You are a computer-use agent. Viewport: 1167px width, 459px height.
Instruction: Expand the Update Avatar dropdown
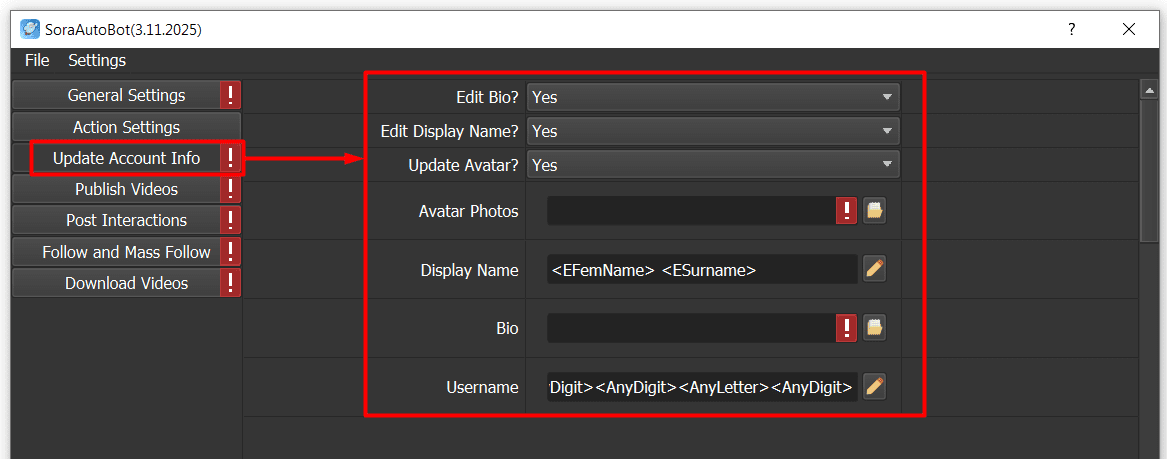pyautogui.click(x=713, y=165)
